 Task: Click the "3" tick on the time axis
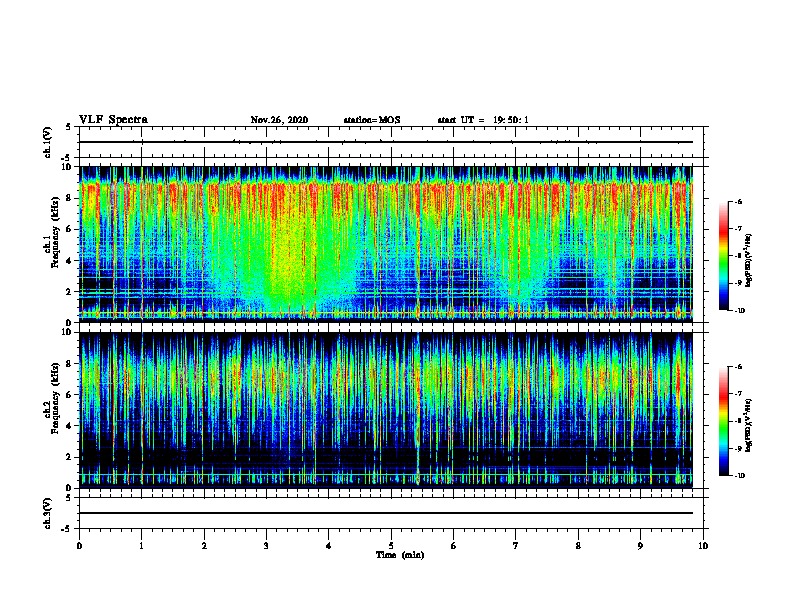(266, 546)
